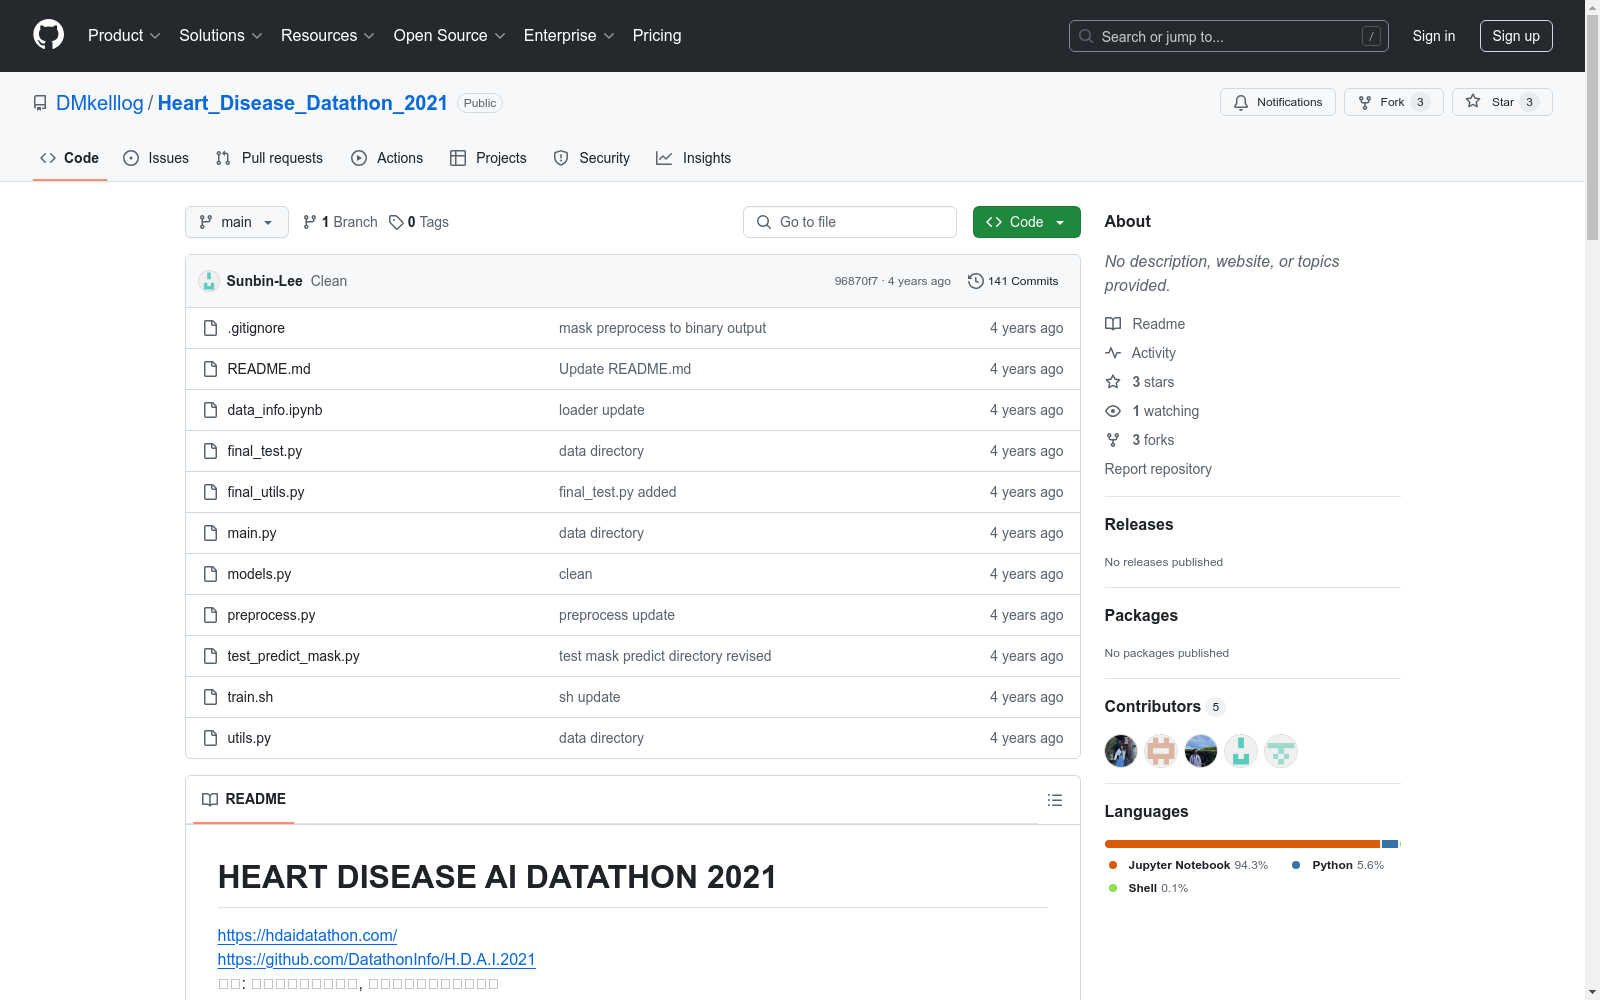Open the Releases heading link

click(1139, 524)
